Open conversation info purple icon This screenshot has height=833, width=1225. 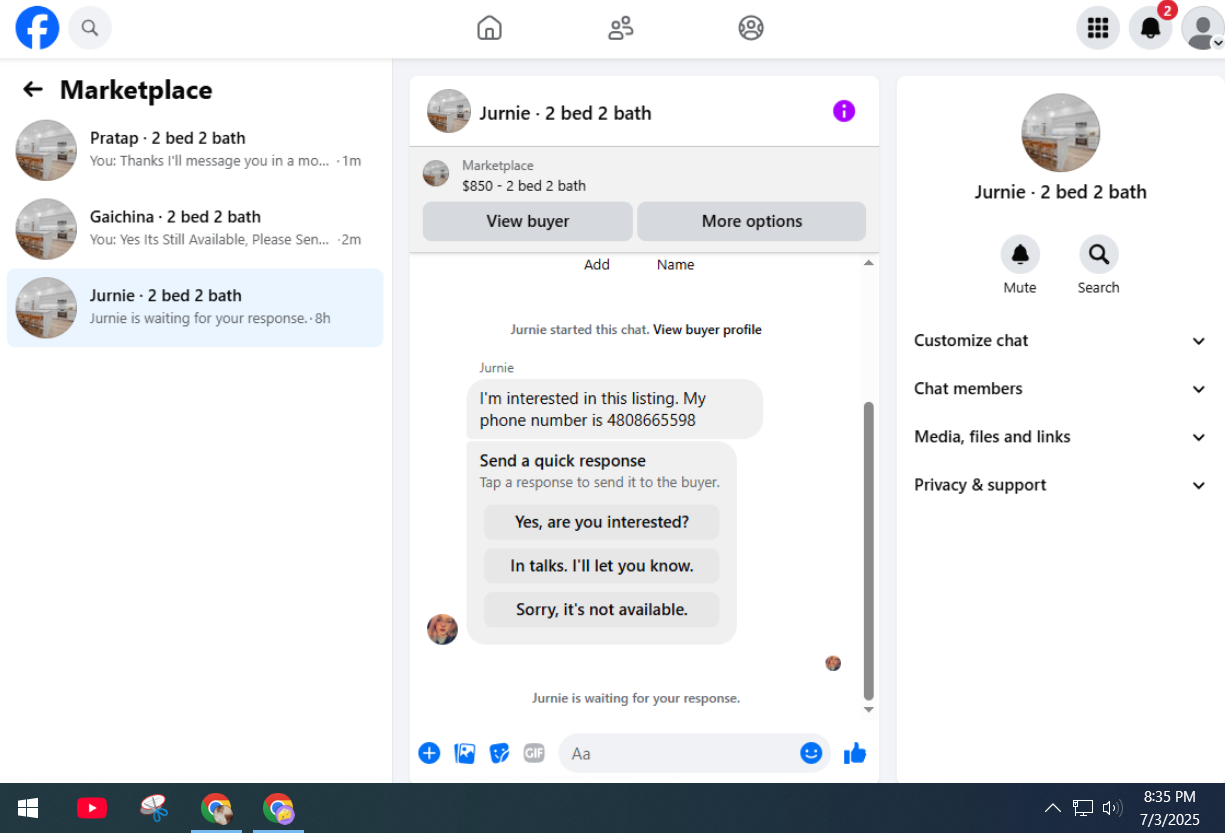[x=844, y=111]
